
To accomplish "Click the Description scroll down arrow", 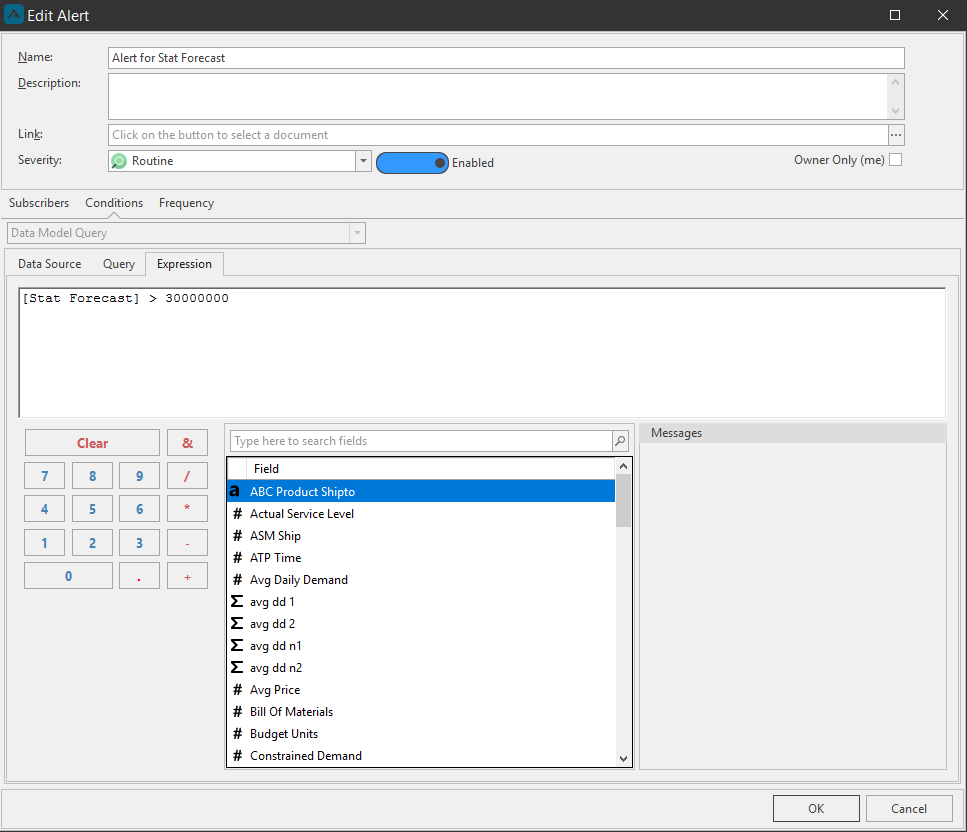I will click(895, 111).
